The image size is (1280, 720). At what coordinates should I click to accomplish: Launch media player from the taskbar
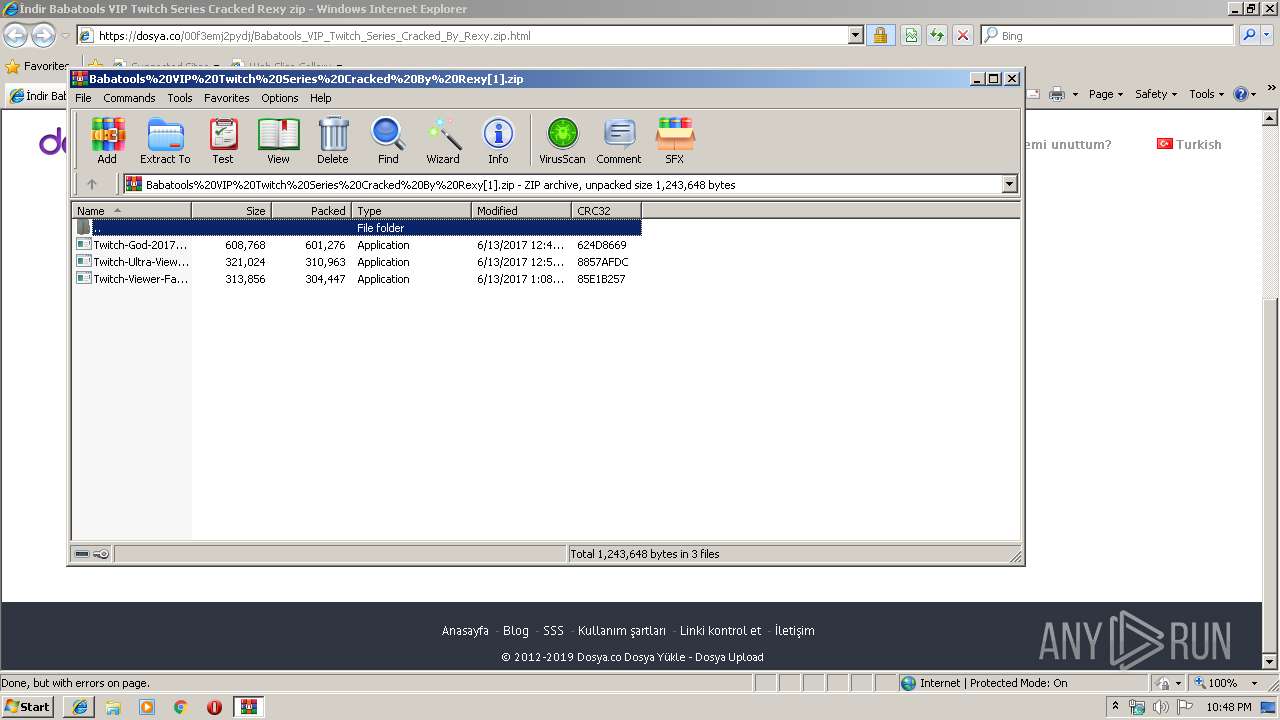[x=147, y=707]
